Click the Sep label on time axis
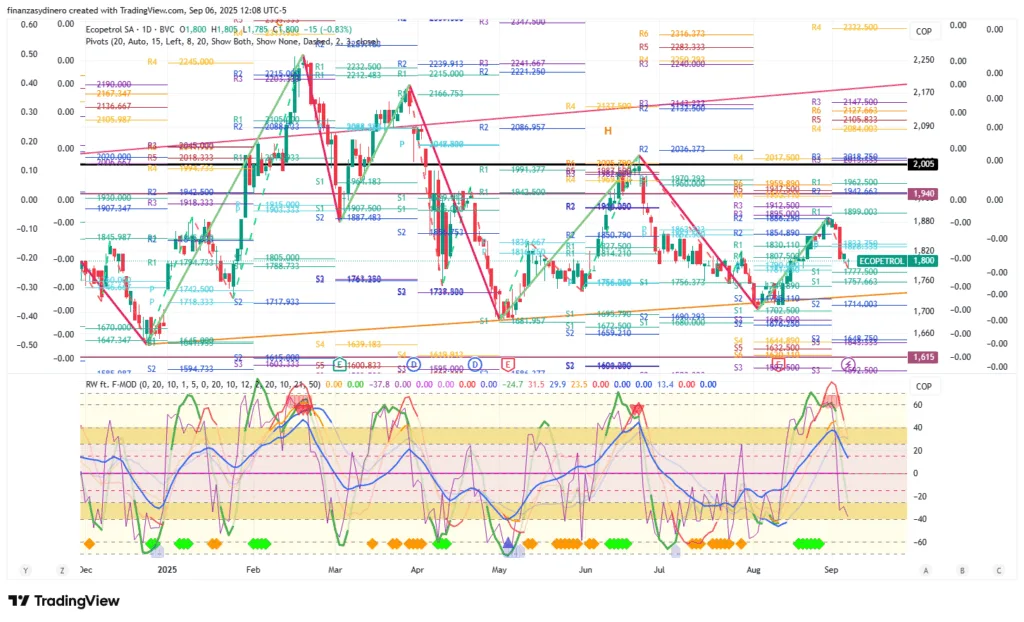The height and width of the screenshot is (622, 1024). coord(831,570)
